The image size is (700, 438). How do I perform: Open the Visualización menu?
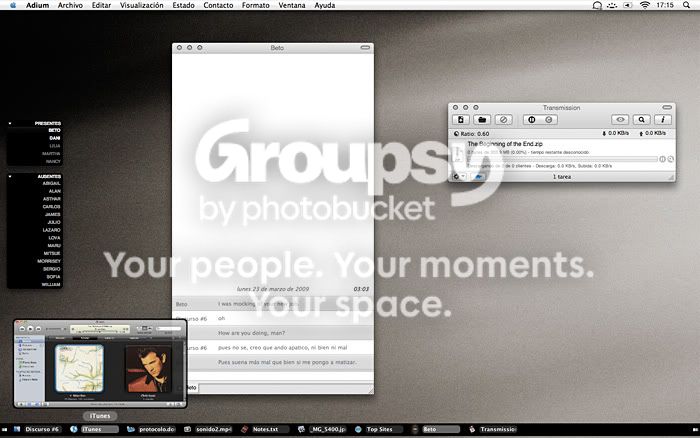142,5
